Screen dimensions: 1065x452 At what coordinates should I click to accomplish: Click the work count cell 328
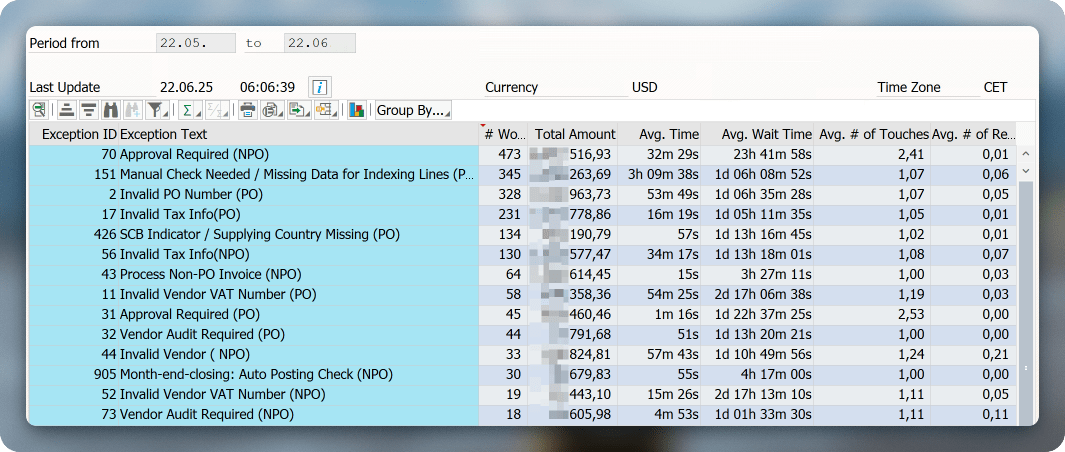(x=503, y=194)
